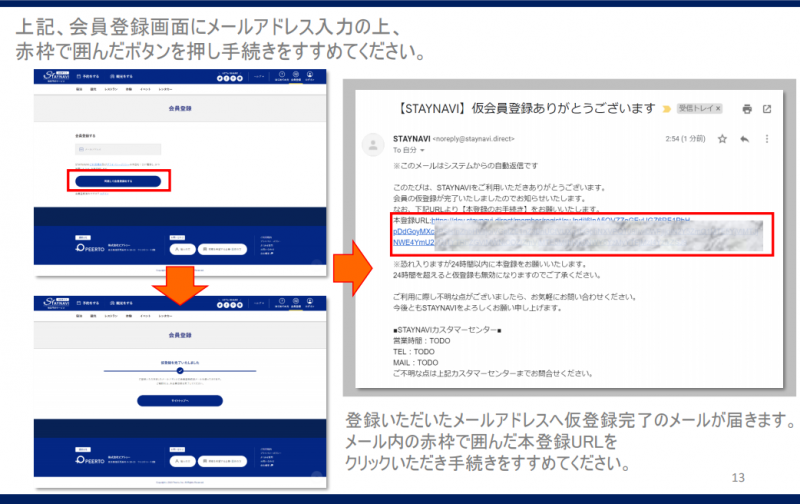Open the email in a new window
This screenshot has height=504, width=800.
(767, 109)
